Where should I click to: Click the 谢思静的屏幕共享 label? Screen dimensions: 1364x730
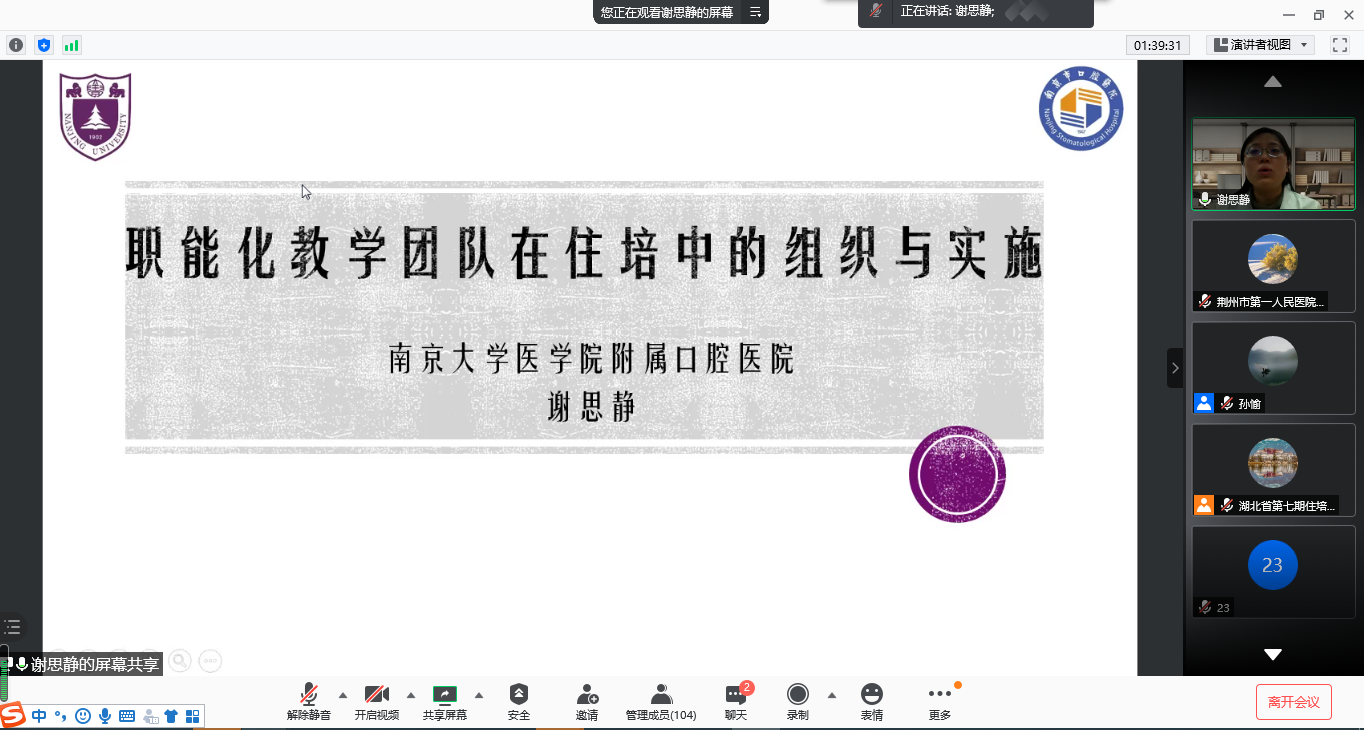click(x=95, y=664)
